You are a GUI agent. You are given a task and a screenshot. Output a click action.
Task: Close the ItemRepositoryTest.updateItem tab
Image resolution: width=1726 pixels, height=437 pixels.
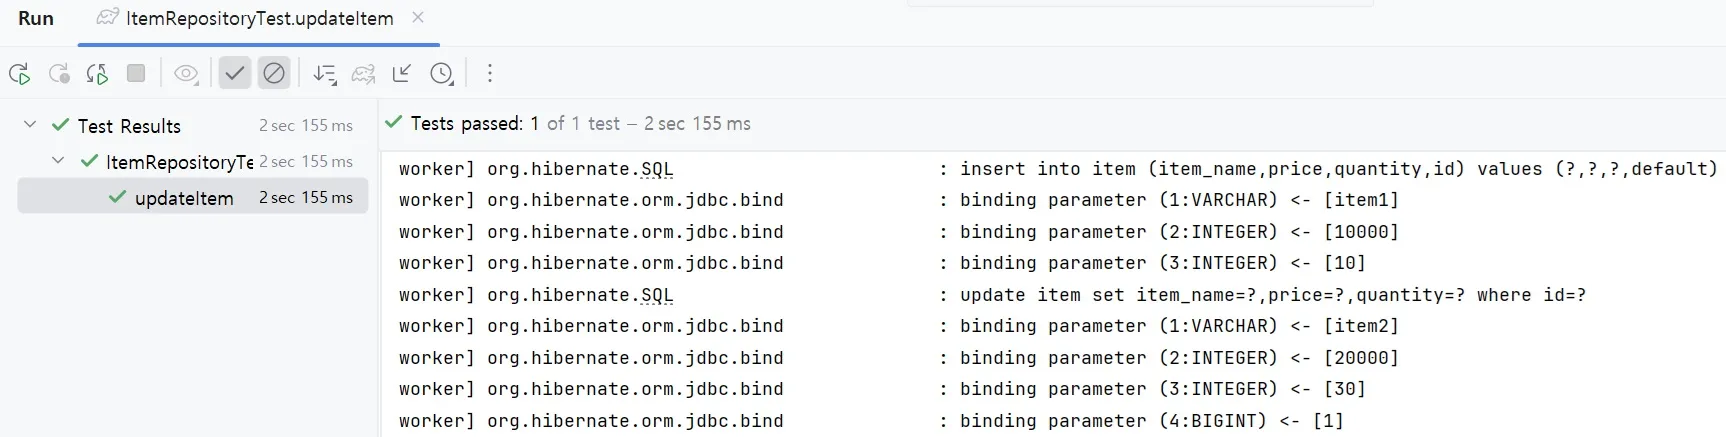pos(418,17)
